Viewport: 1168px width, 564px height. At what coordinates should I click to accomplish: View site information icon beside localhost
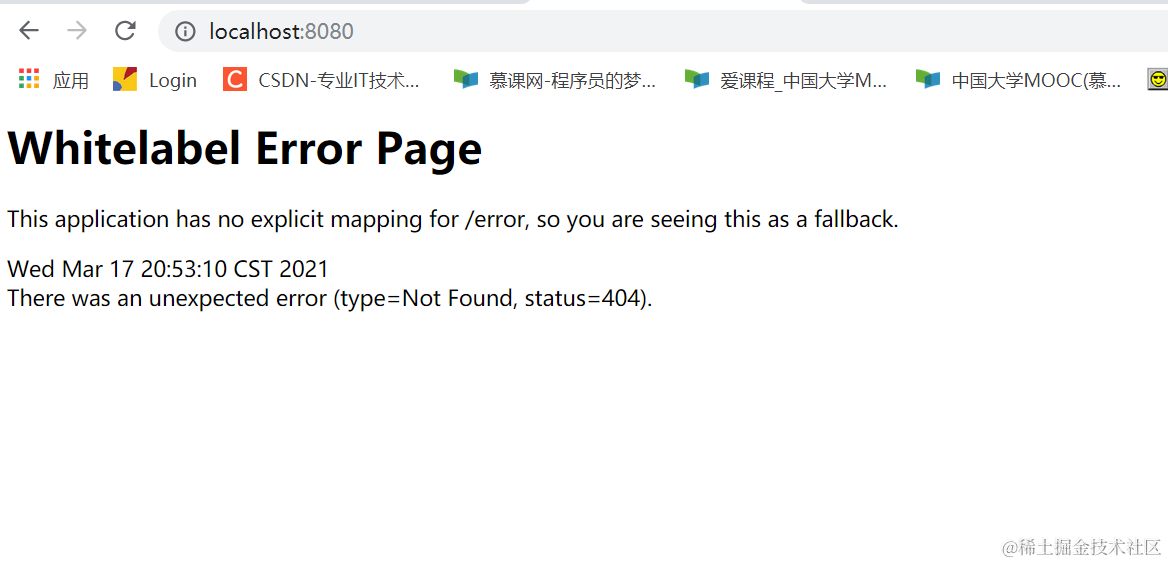pos(185,31)
